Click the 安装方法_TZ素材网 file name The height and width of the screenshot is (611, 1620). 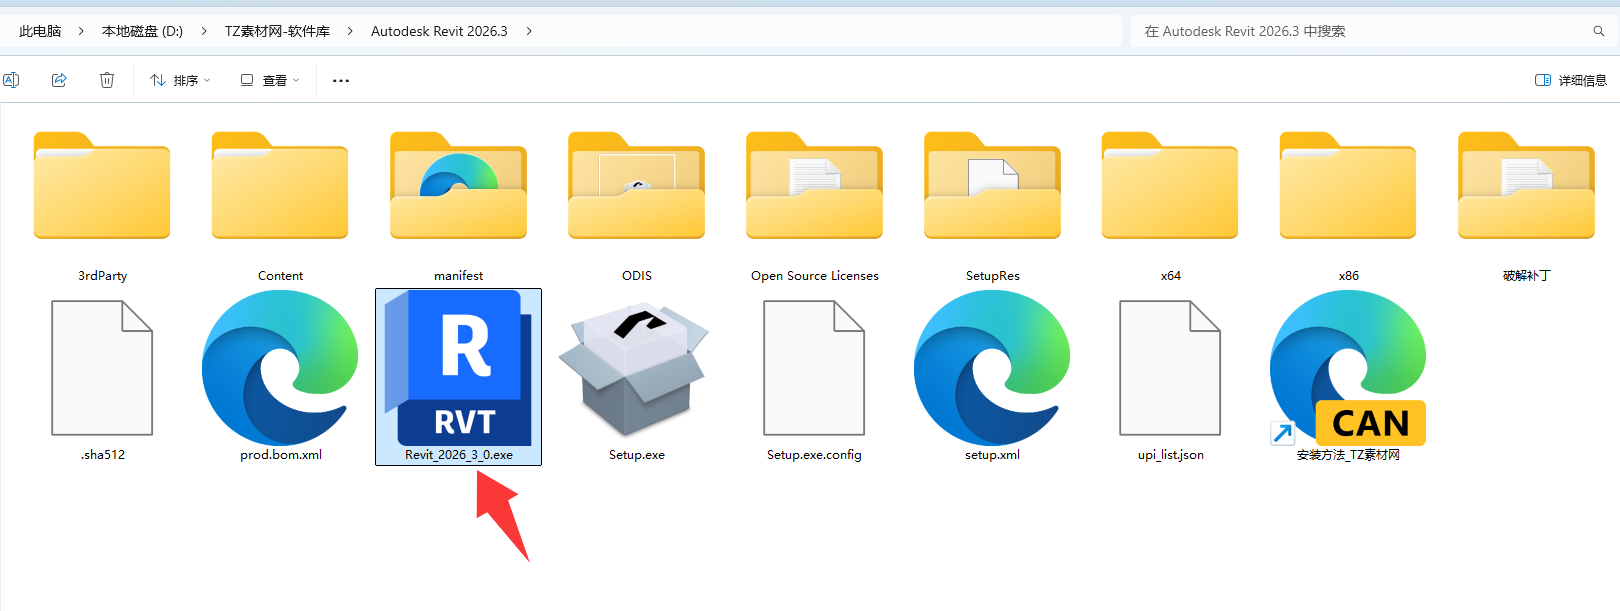click(1348, 455)
